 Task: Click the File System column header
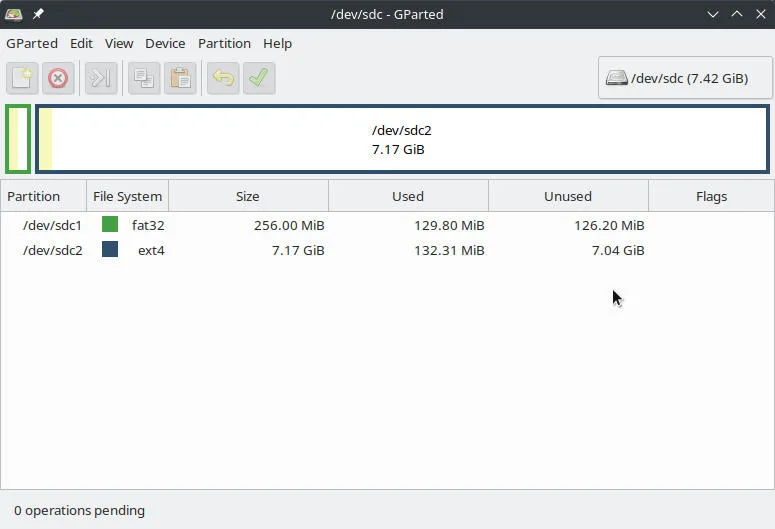tap(127, 196)
